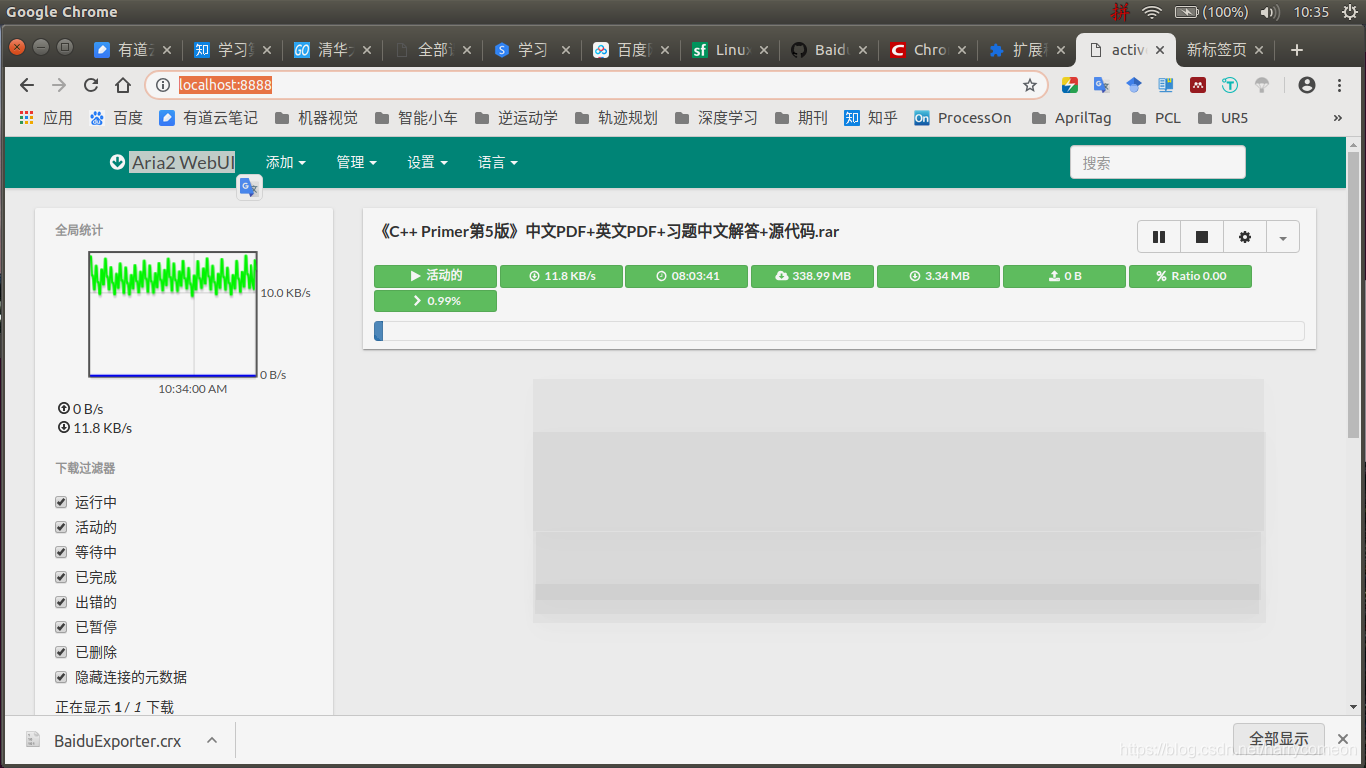Screen dimensions: 1366x768
Task: Stop the C++ Primer download
Action: [x=1201, y=236]
